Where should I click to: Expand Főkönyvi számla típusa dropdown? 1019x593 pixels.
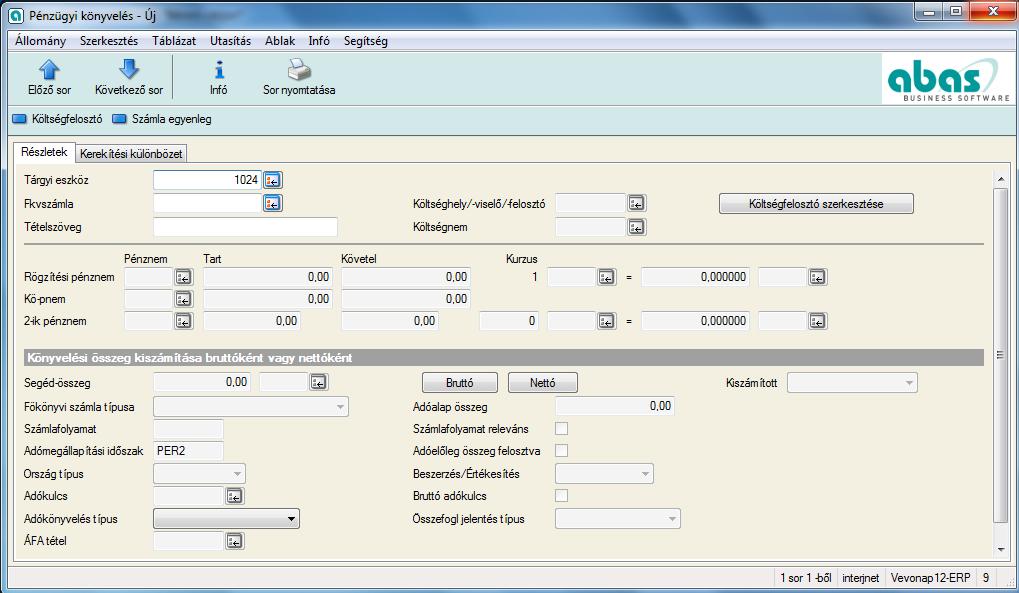(340, 407)
